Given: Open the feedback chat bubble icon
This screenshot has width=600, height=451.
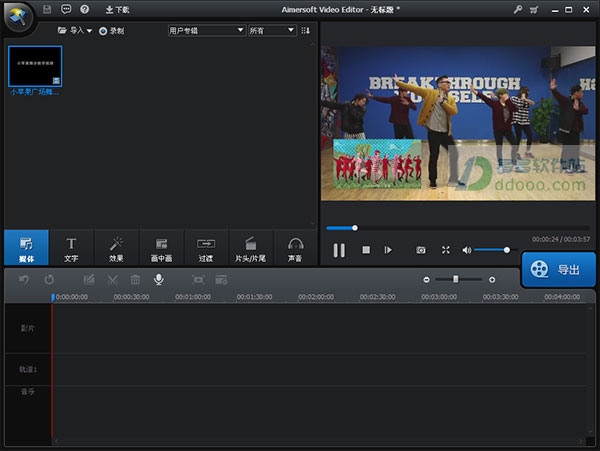Looking at the screenshot, I should 66,9.
